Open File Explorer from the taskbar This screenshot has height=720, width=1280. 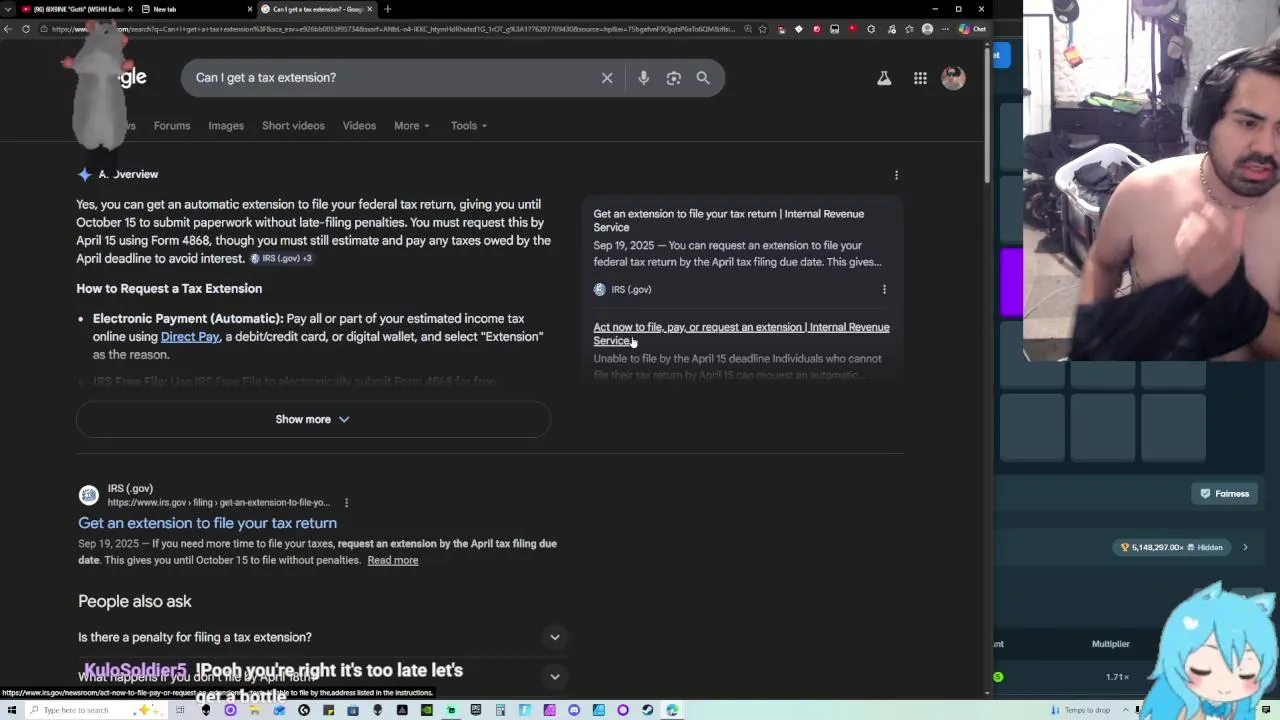click(255, 710)
